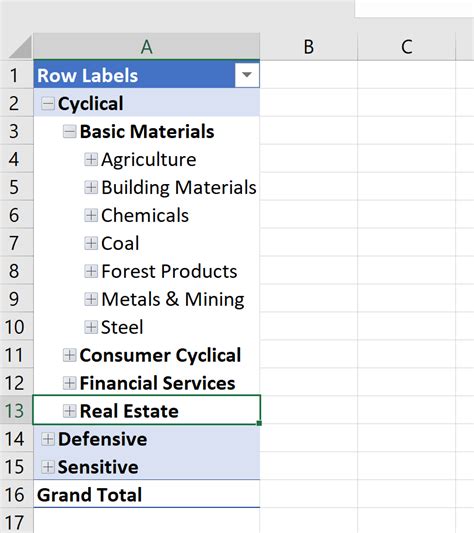Expand the Agriculture item
Image resolution: width=474 pixels, height=533 pixels.
91,159
